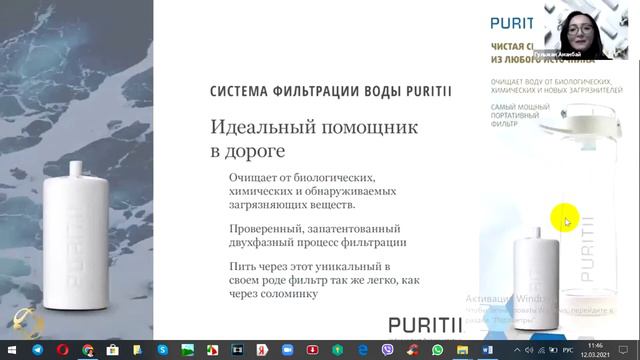The image size is (640, 360).
Task: Open the red-green app icon beside Photos
Action: [x=212, y=350]
